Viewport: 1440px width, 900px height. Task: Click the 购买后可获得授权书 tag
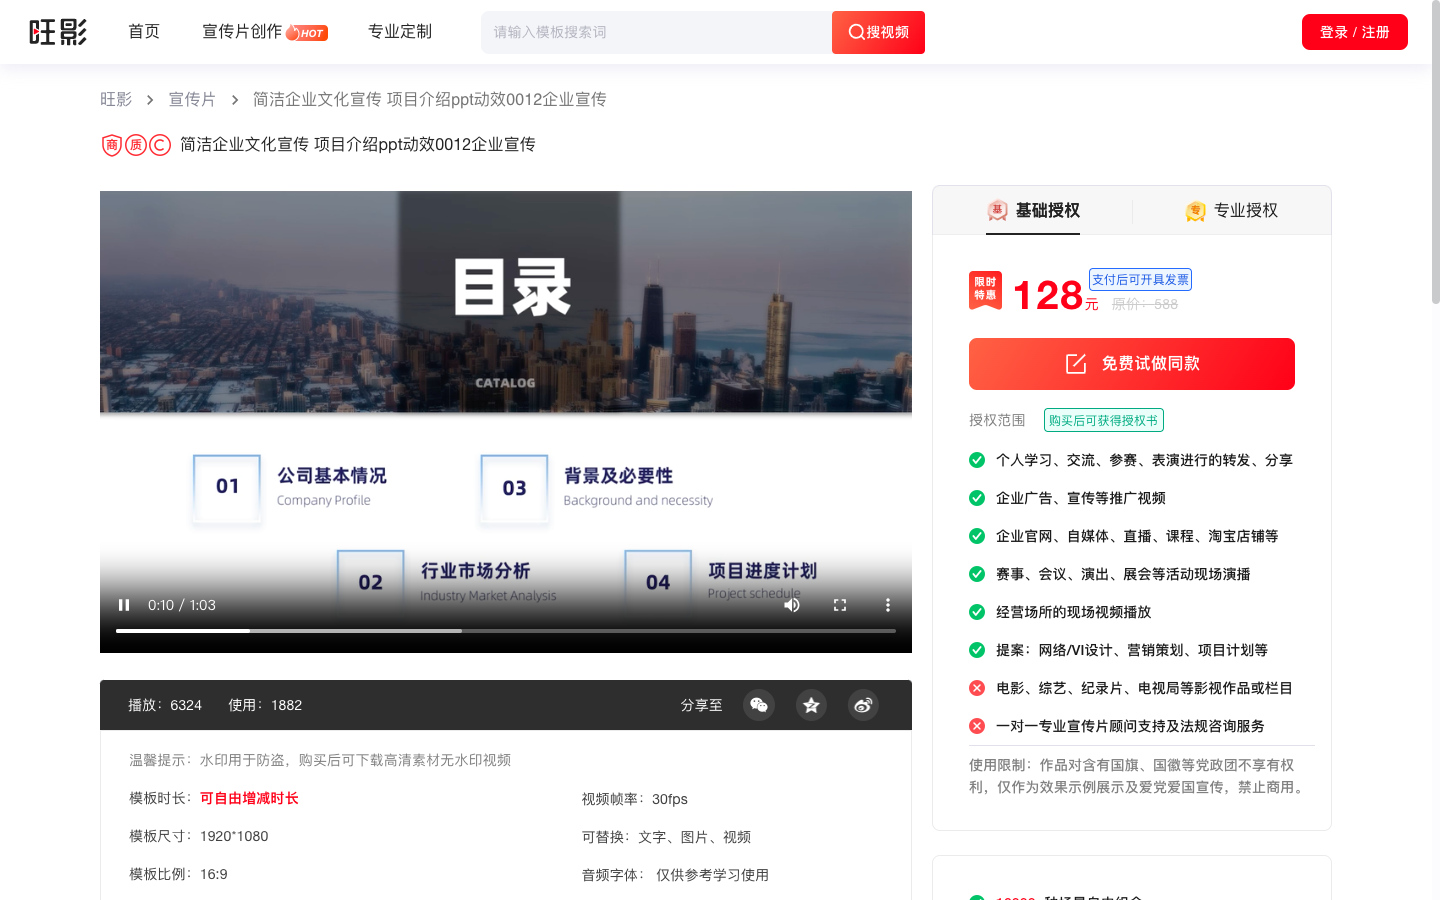click(1104, 420)
